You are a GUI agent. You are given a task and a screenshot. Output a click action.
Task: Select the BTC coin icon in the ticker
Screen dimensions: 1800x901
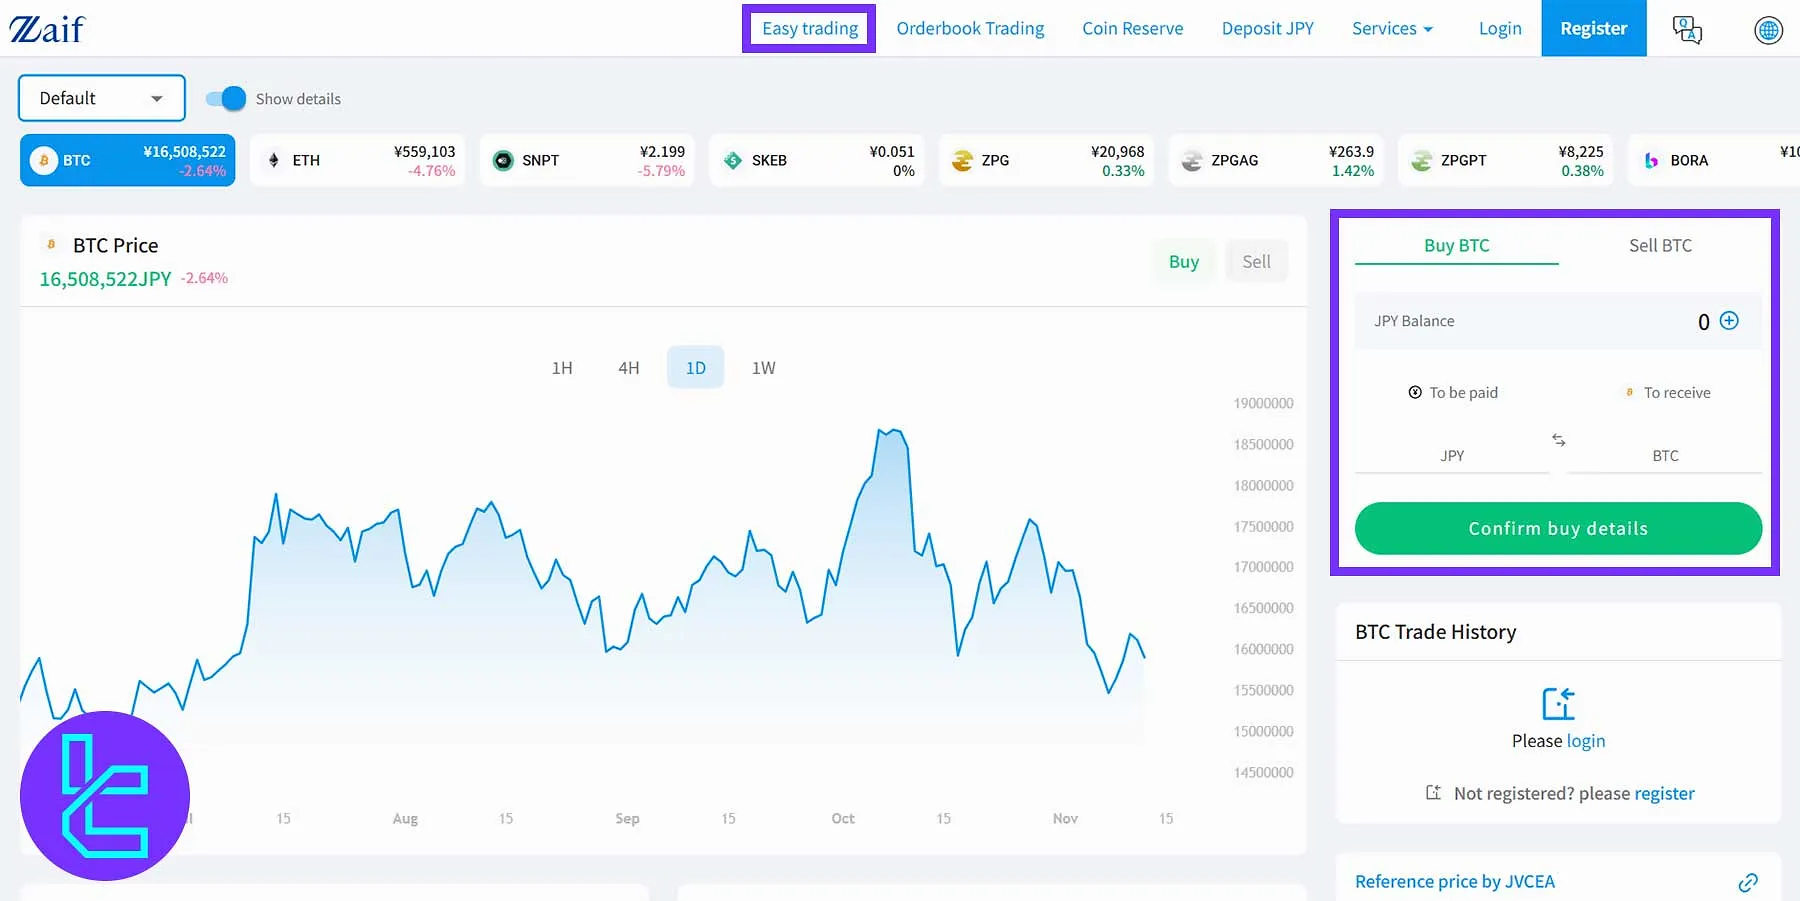(x=43, y=160)
